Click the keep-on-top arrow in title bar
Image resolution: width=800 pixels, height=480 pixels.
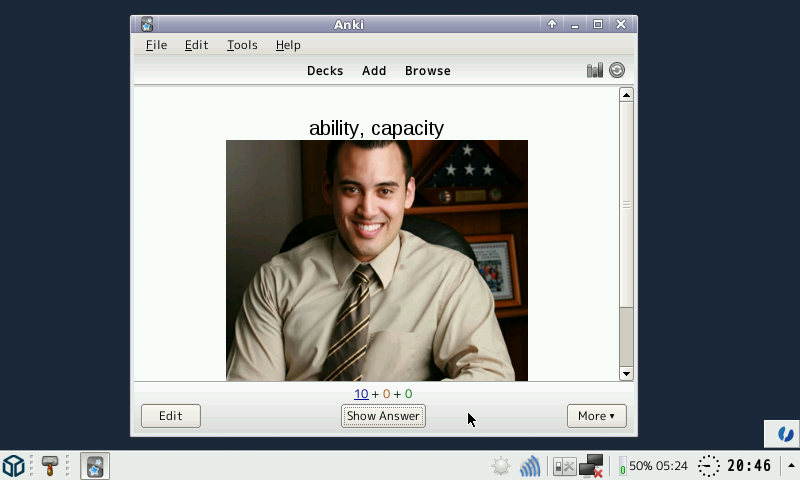(x=552, y=24)
